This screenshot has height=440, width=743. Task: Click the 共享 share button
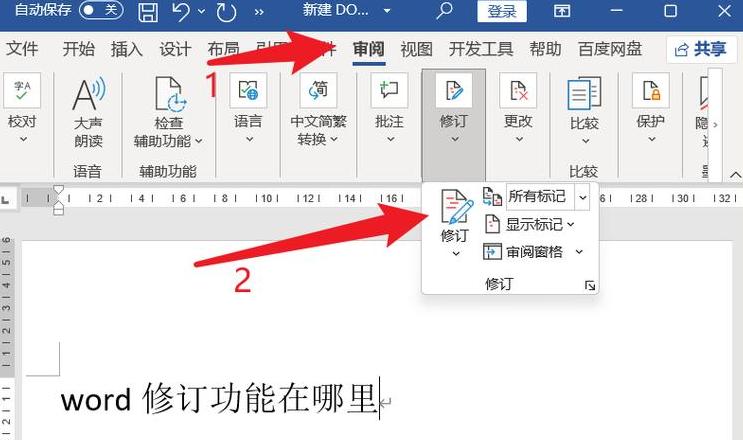click(701, 49)
